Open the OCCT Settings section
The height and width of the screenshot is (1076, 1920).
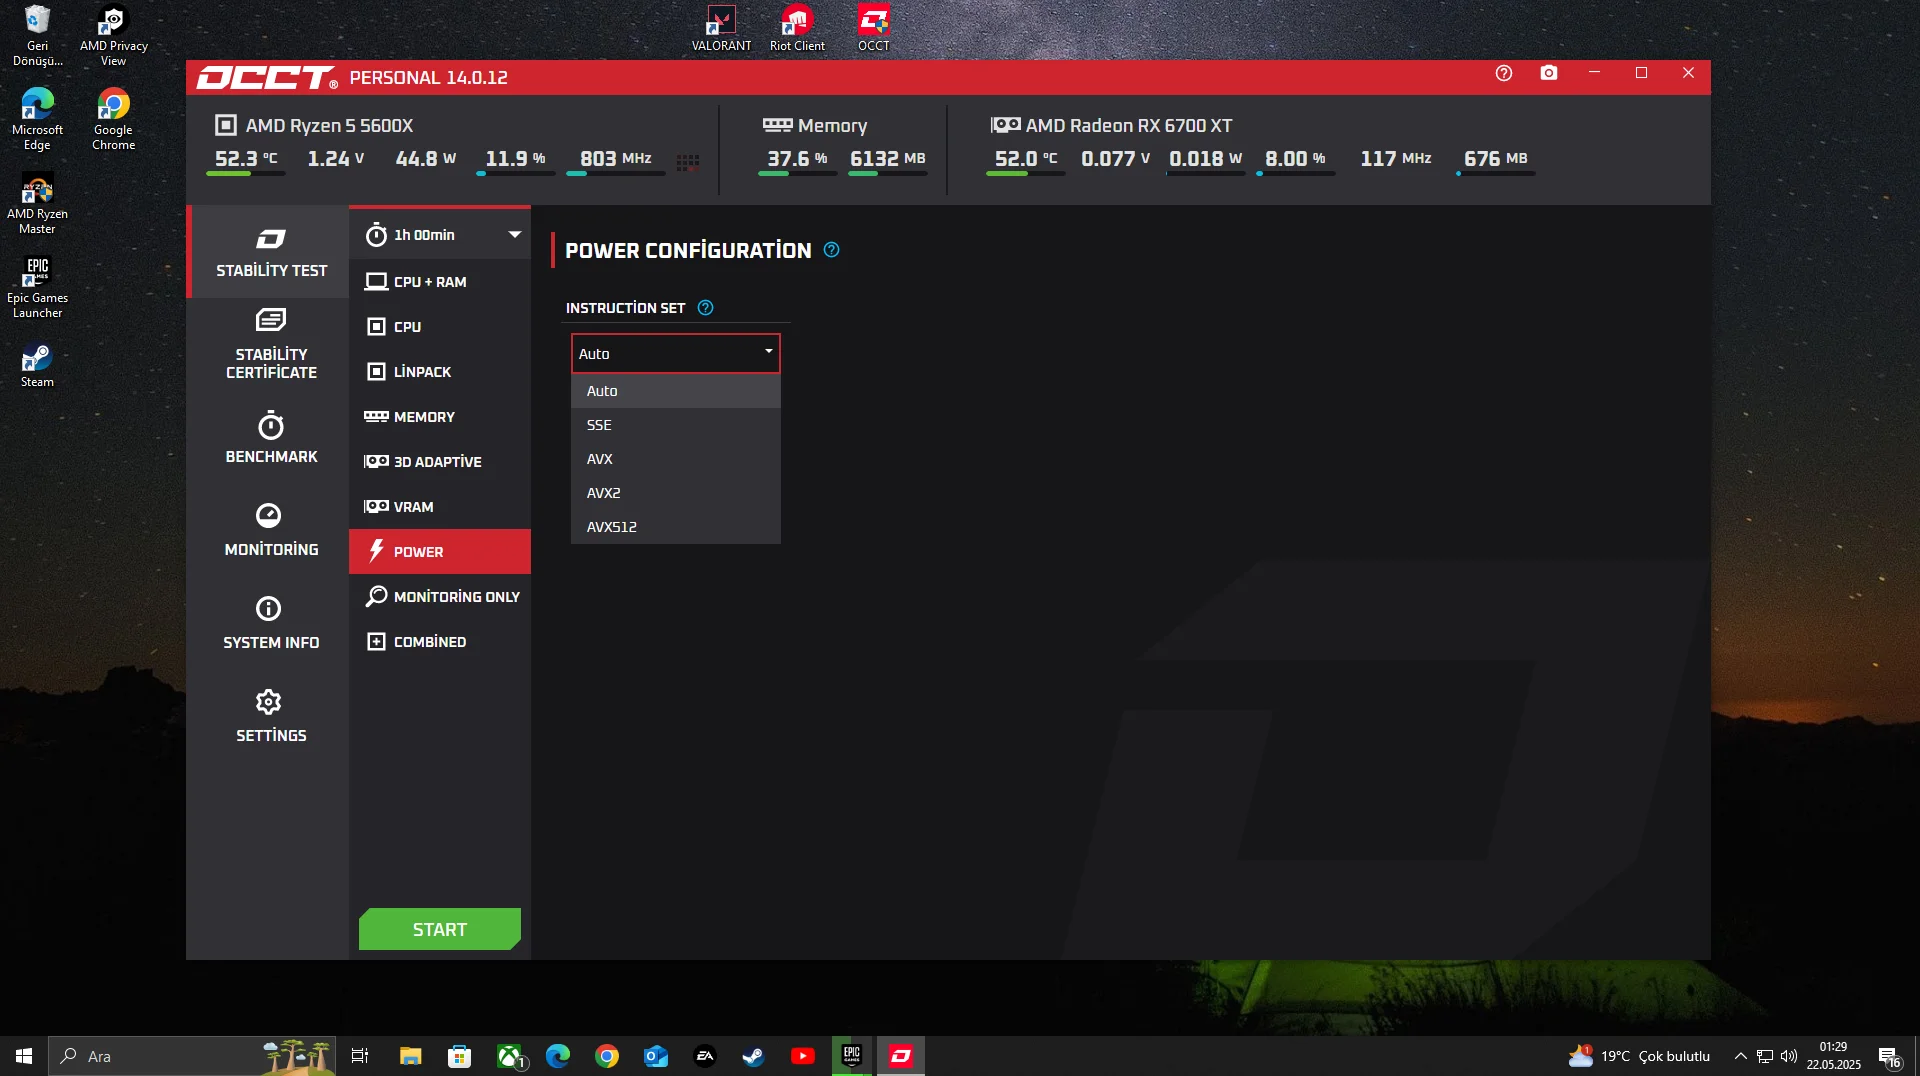click(271, 717)
